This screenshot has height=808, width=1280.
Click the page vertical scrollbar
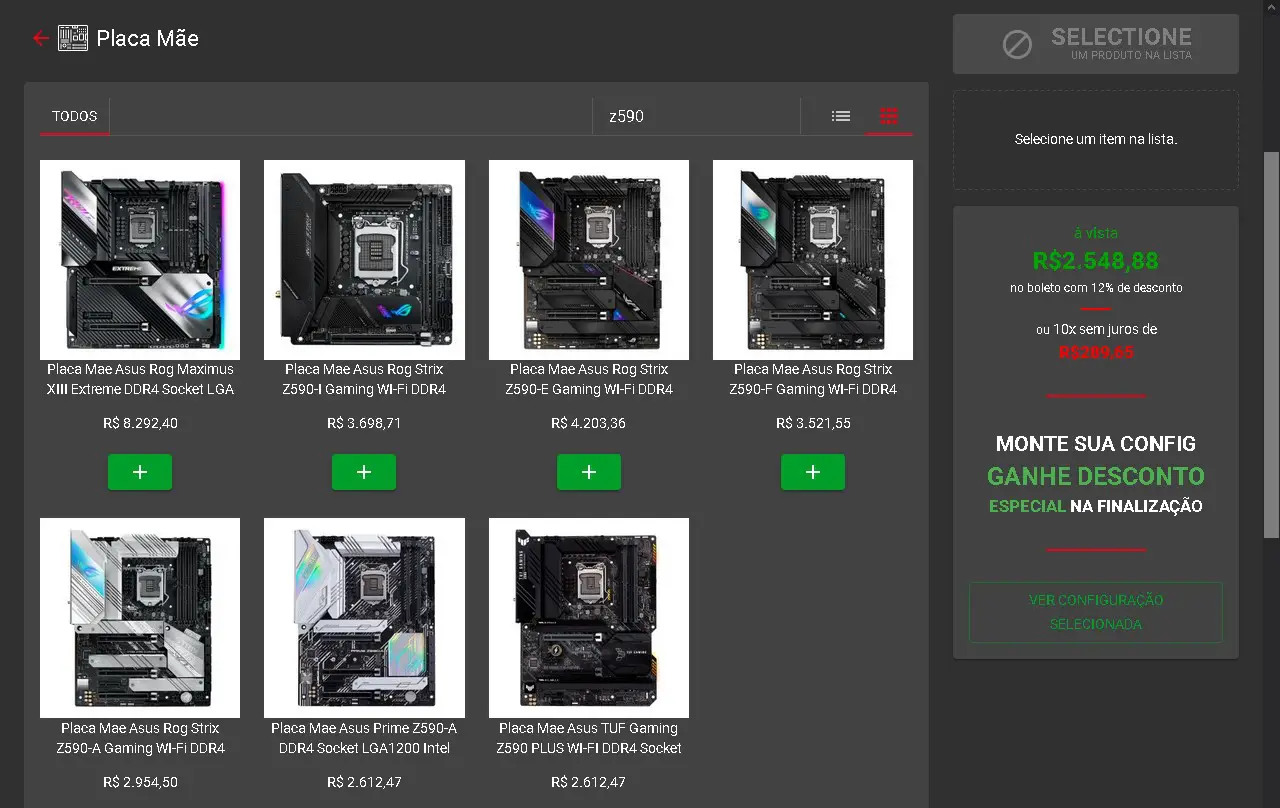[x=1271, y=345]
